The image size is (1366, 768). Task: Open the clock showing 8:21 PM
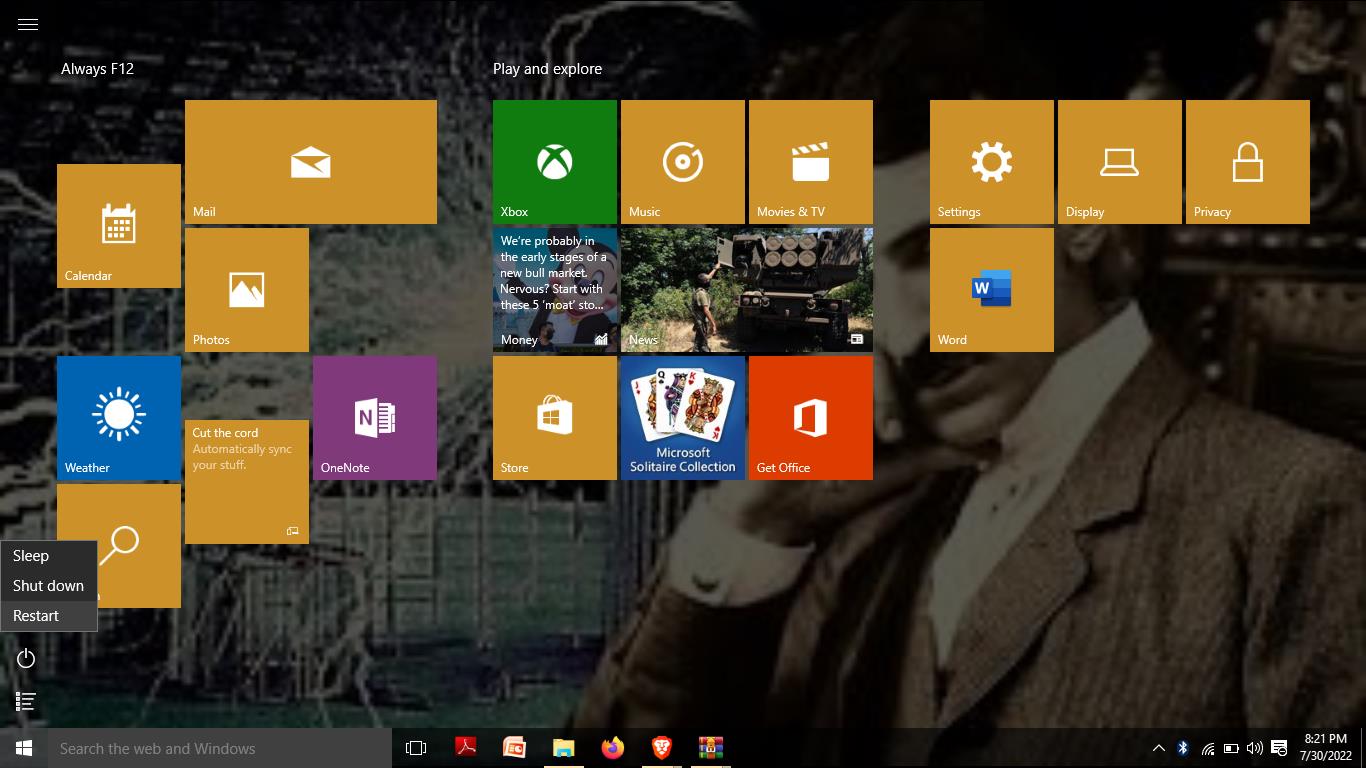click(1326, 748)
